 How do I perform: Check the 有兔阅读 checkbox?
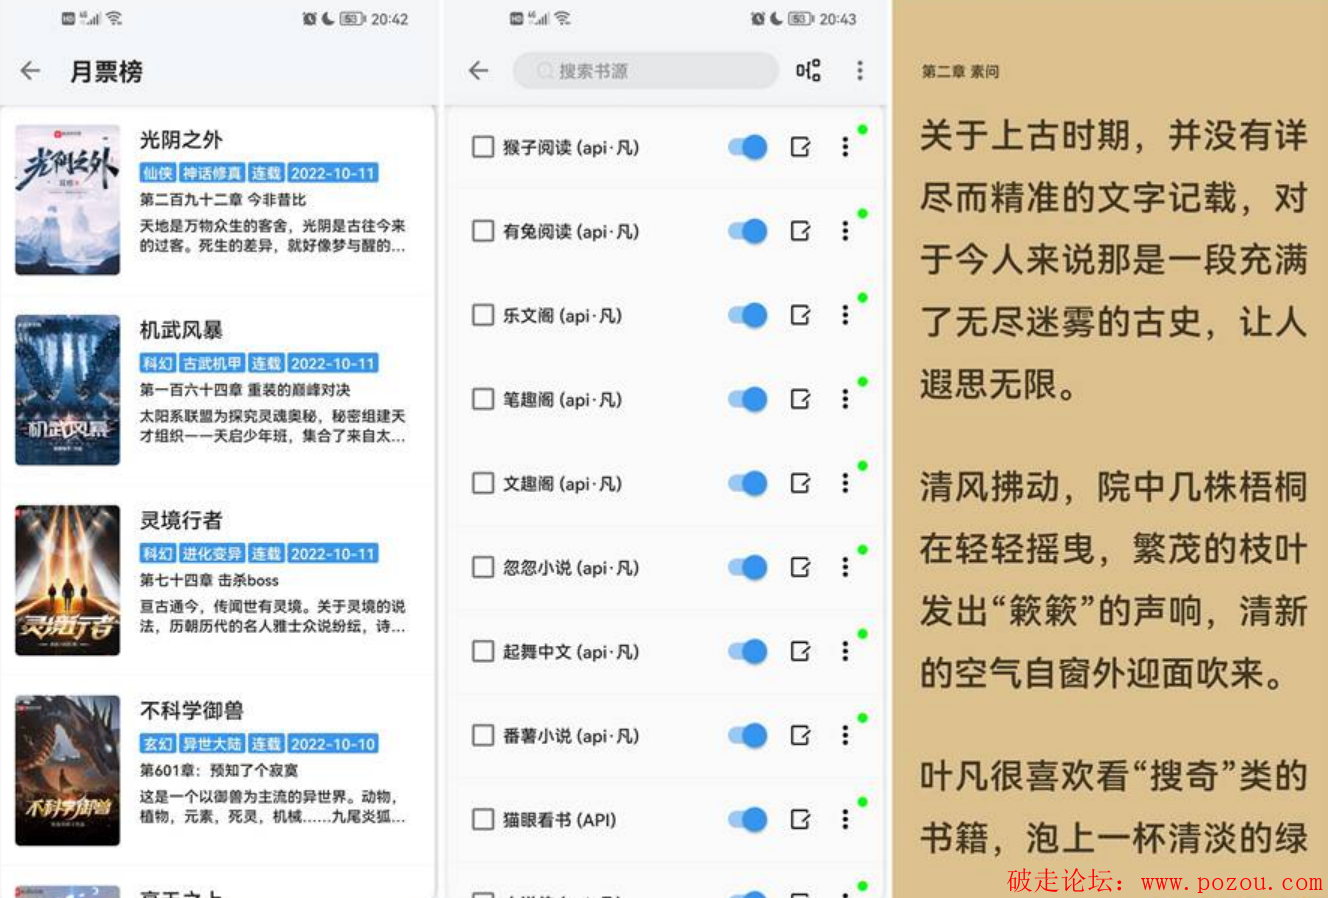point(483,231)
